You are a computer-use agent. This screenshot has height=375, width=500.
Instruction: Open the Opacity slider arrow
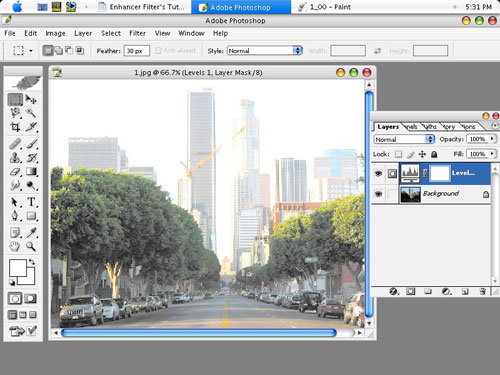tap(492, 139)
